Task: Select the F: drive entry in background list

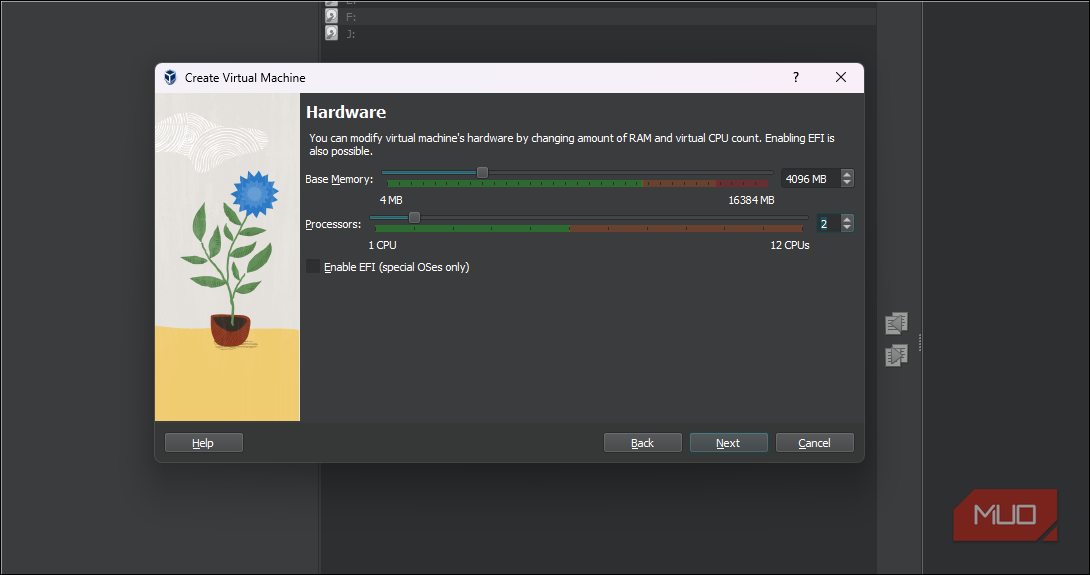Action: coord(601,17)
